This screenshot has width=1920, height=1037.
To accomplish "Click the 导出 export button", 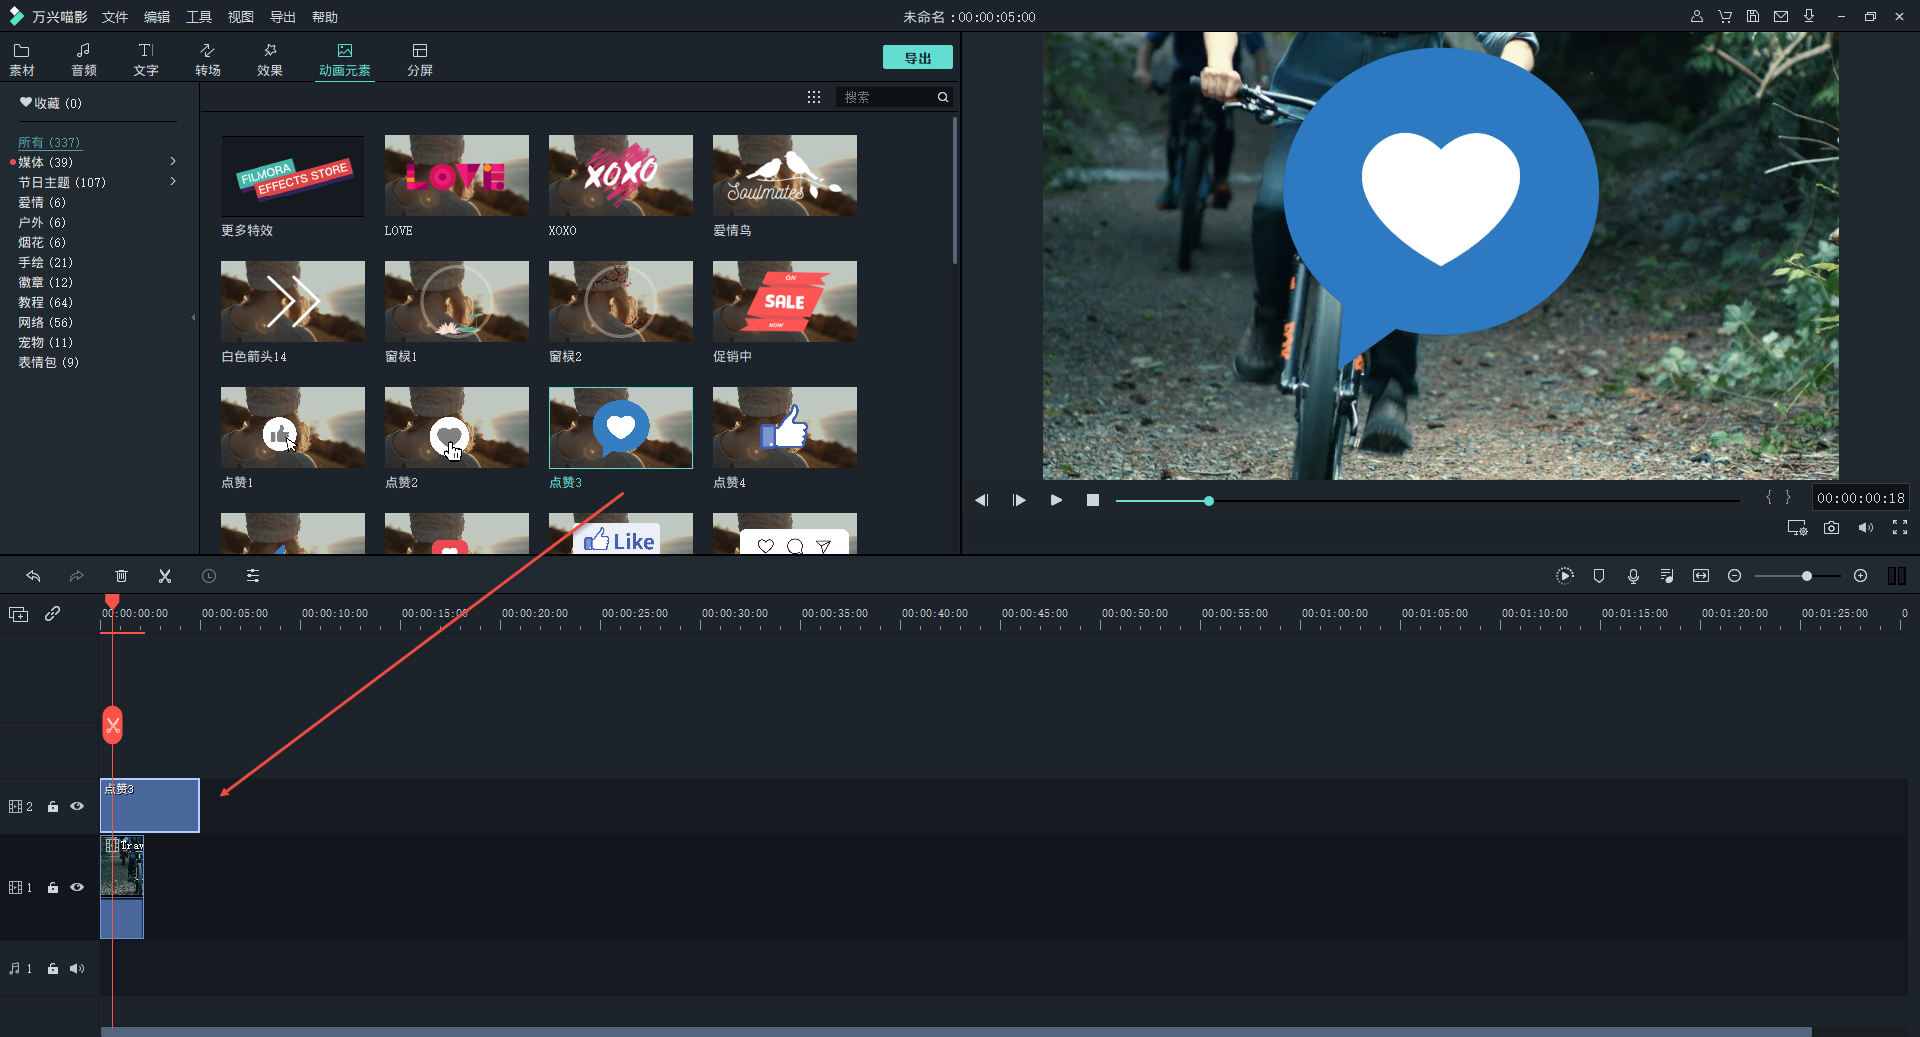I will click(917, 58).
